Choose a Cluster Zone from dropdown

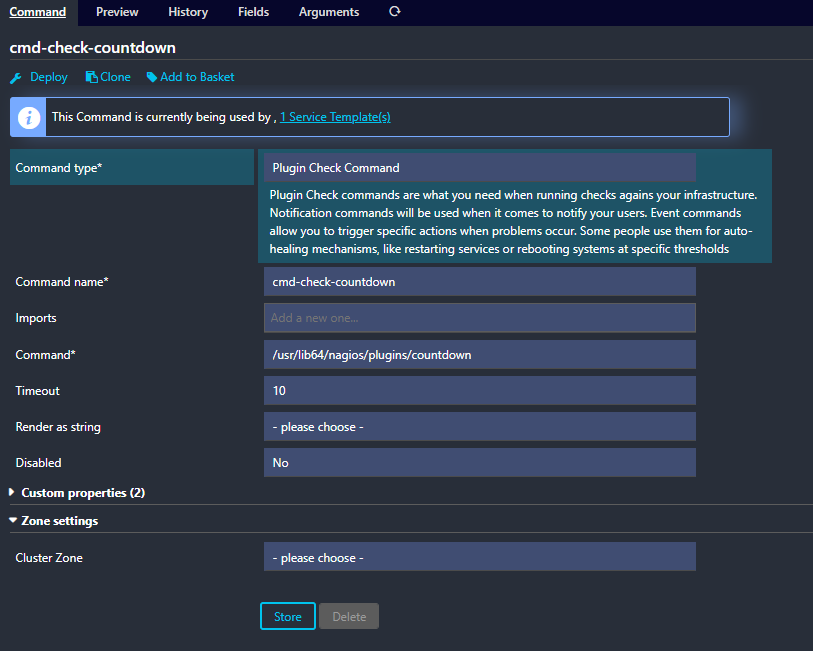tap(479, 558)
